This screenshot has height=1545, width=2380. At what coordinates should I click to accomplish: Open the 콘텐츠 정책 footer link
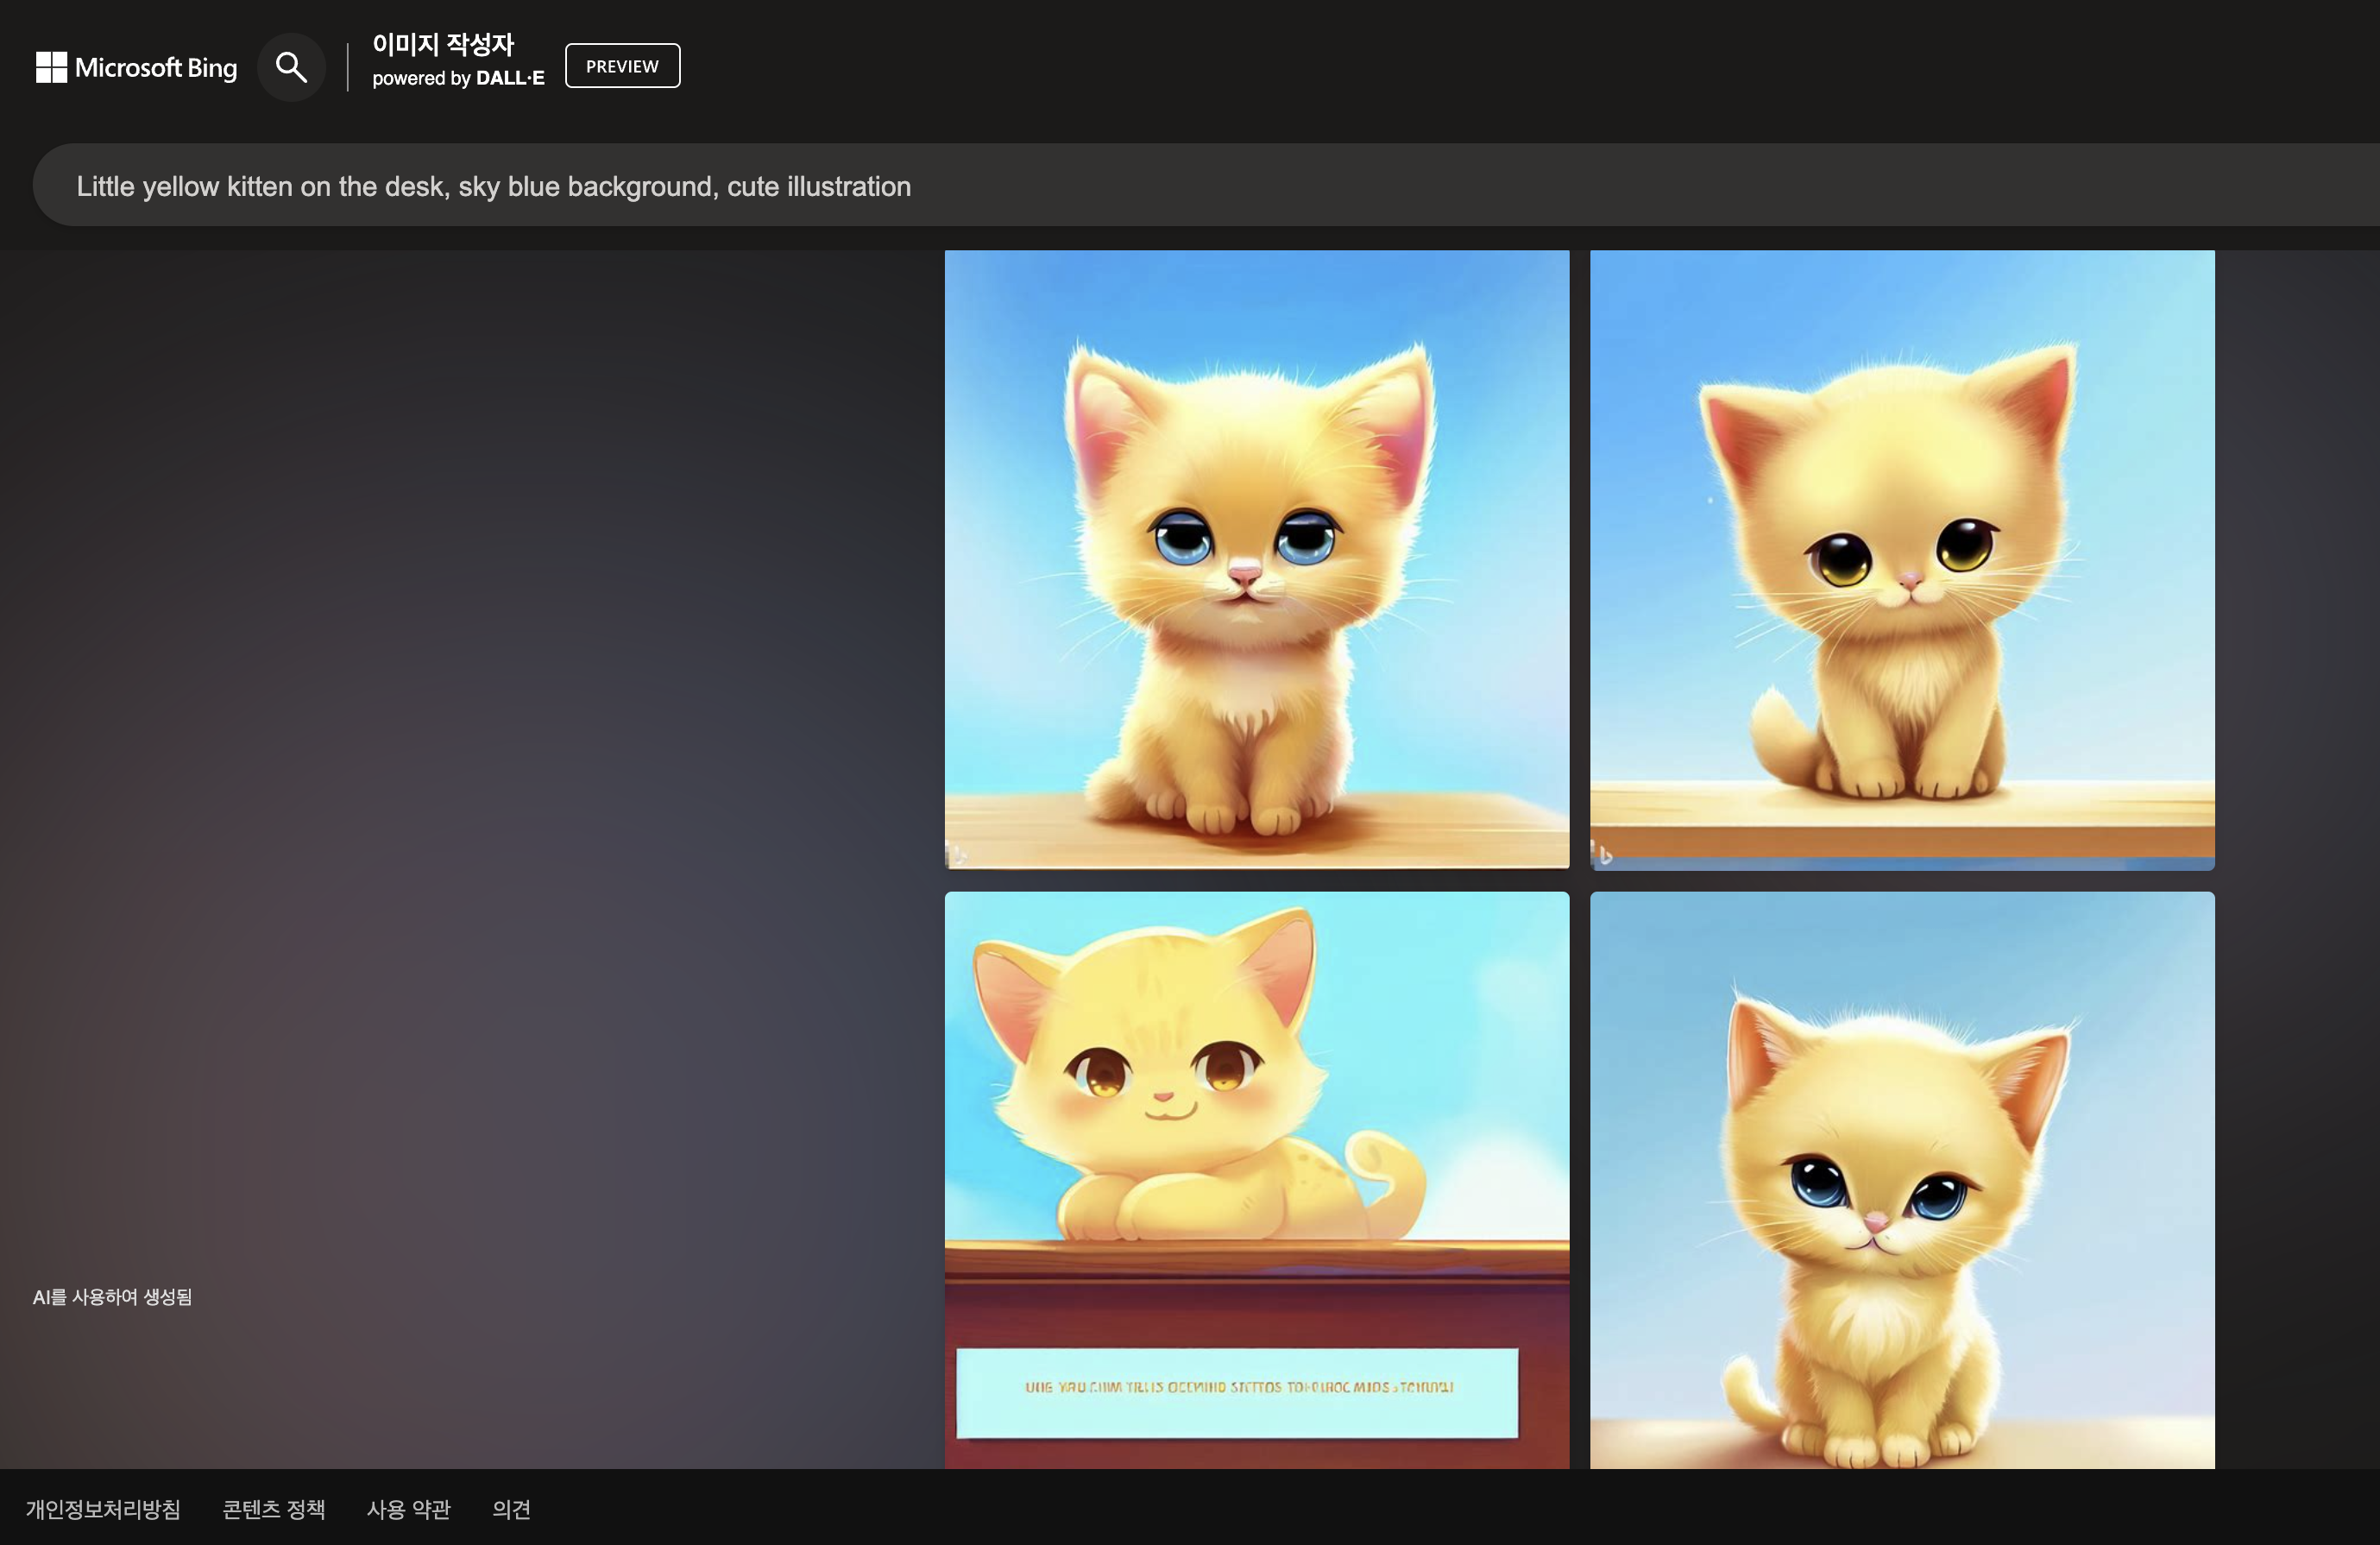pos(273,1509)
